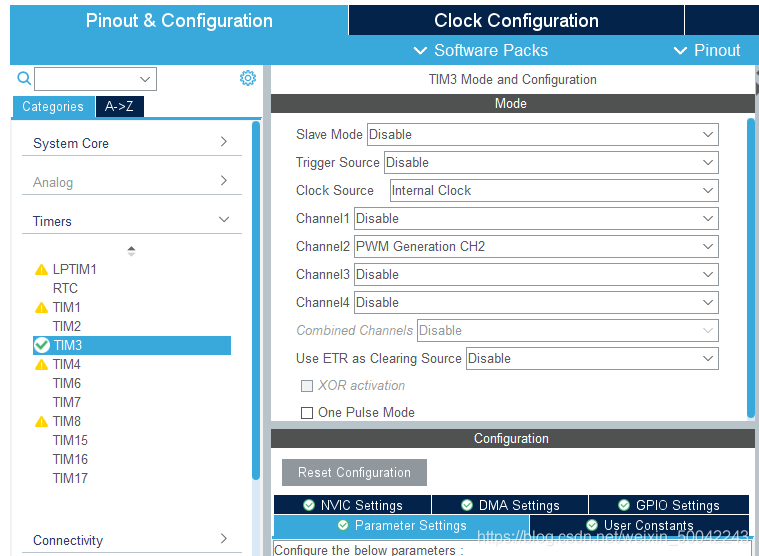Open the Pinout menu

coord(707,50)
